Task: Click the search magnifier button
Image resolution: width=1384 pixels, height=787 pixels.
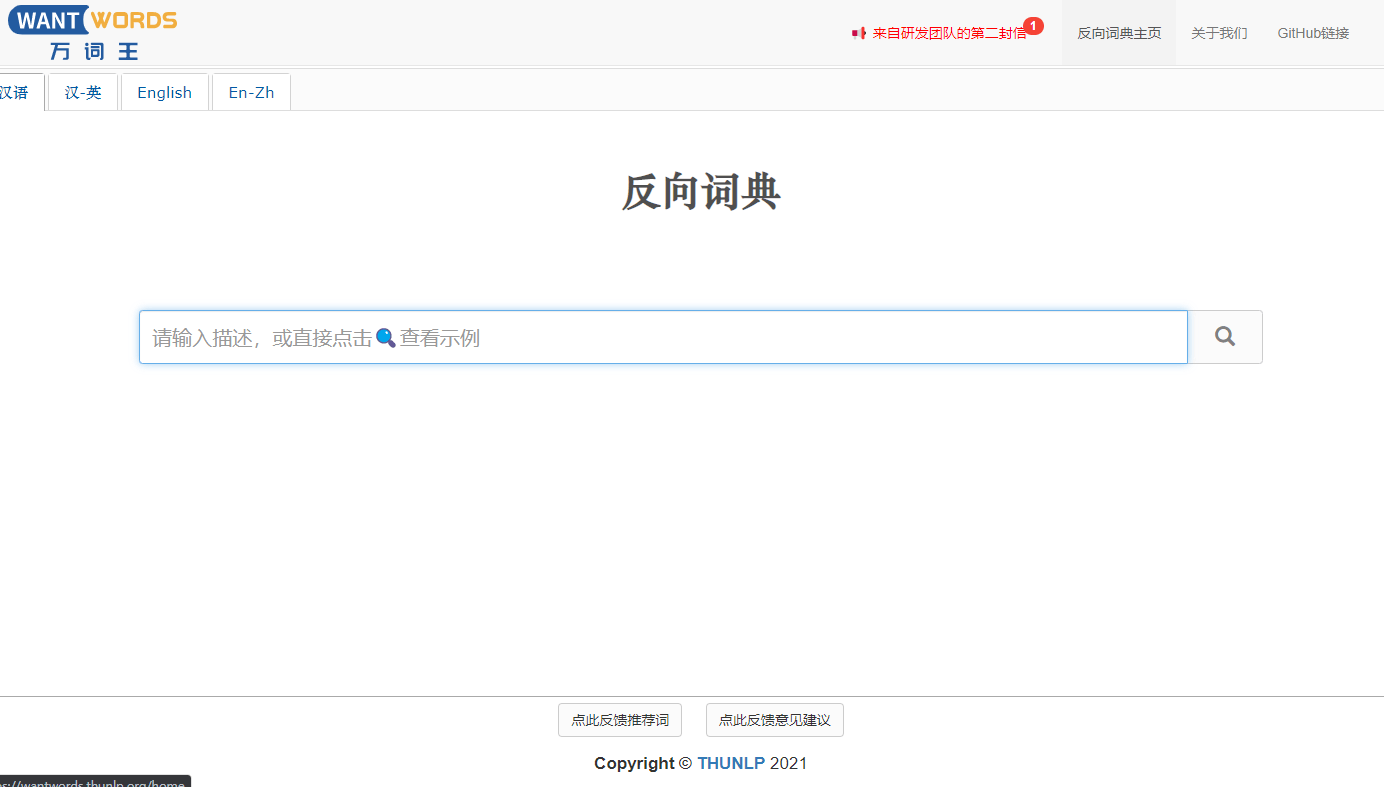Action: pos(1224,337)
